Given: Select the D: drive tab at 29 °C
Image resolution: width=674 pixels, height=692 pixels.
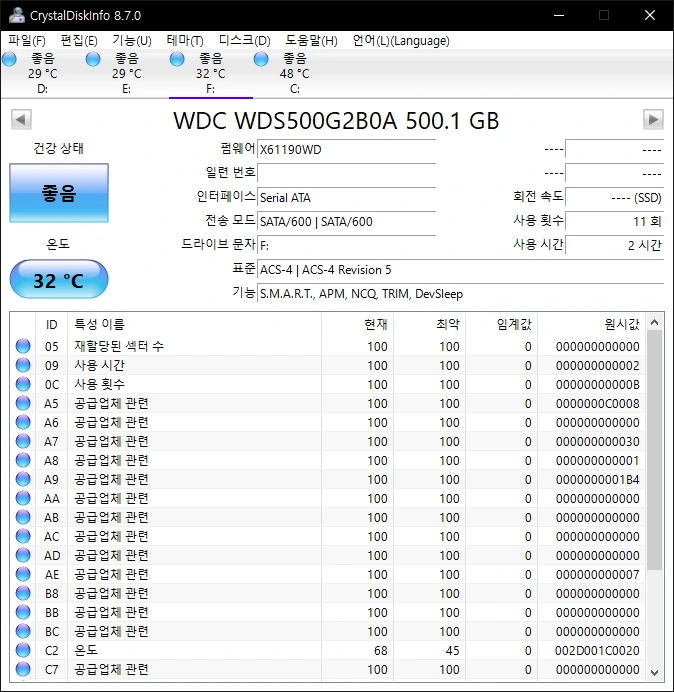Looking at the screenshot, I should coord(42,73).
